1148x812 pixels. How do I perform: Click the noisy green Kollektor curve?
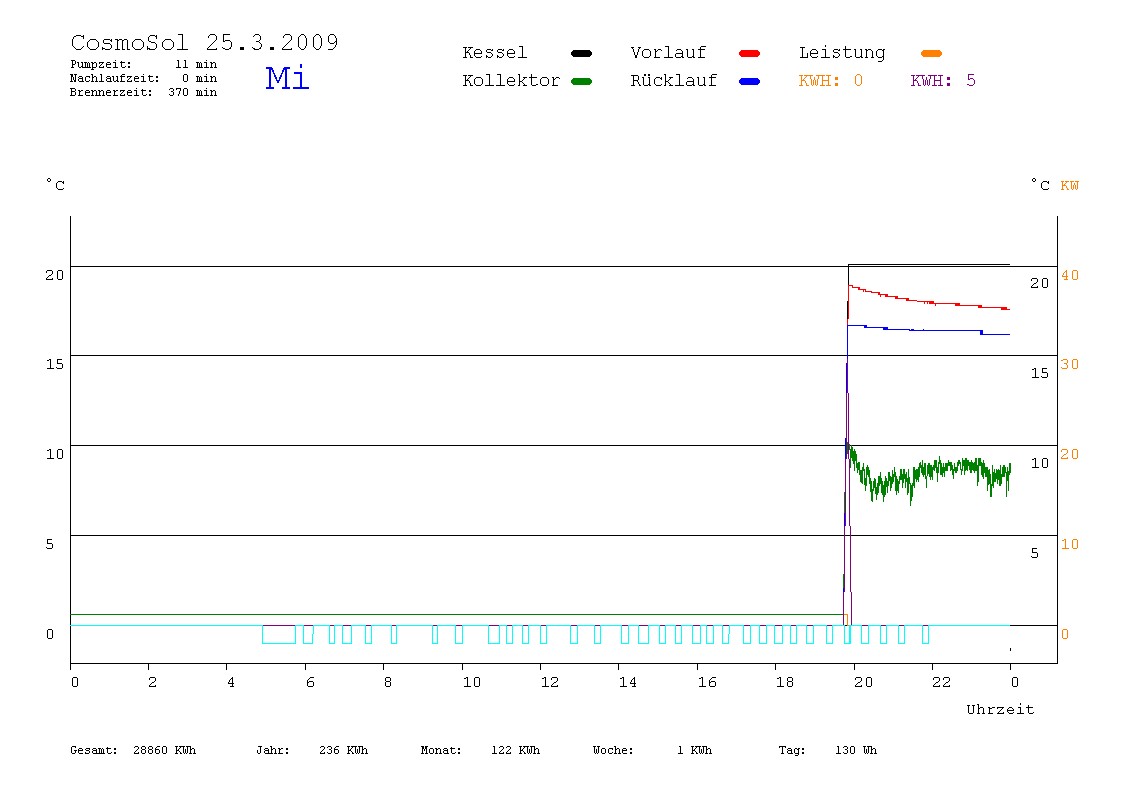tap(930, 474)
